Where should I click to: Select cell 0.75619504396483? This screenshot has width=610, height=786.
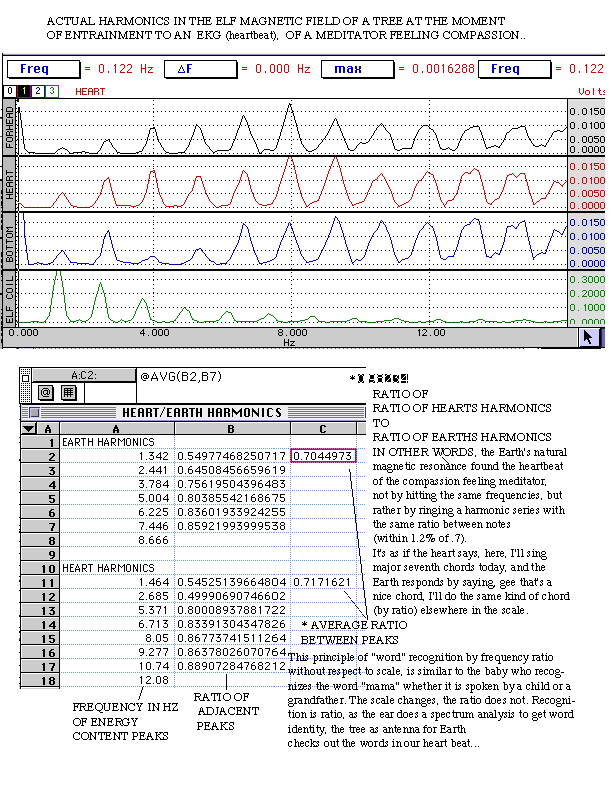pos(232,484)
